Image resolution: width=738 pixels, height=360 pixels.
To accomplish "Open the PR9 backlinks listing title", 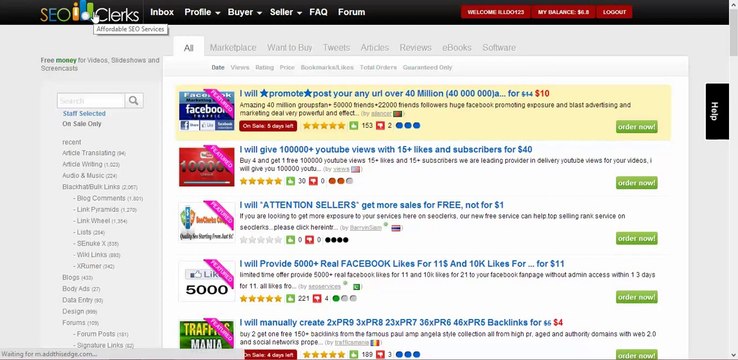I will [x=401, y=323].
